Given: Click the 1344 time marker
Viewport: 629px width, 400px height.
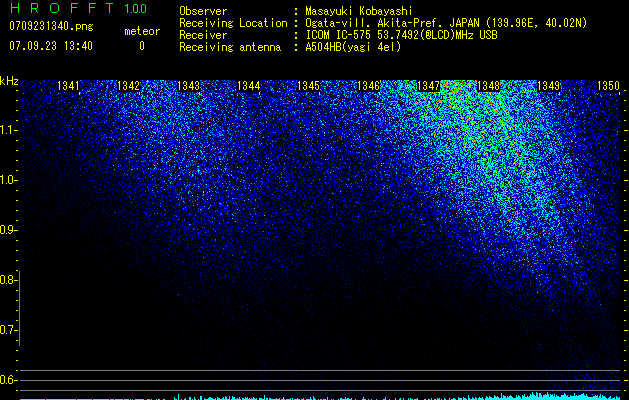Looking at the screenshot, I should [248, 86].
